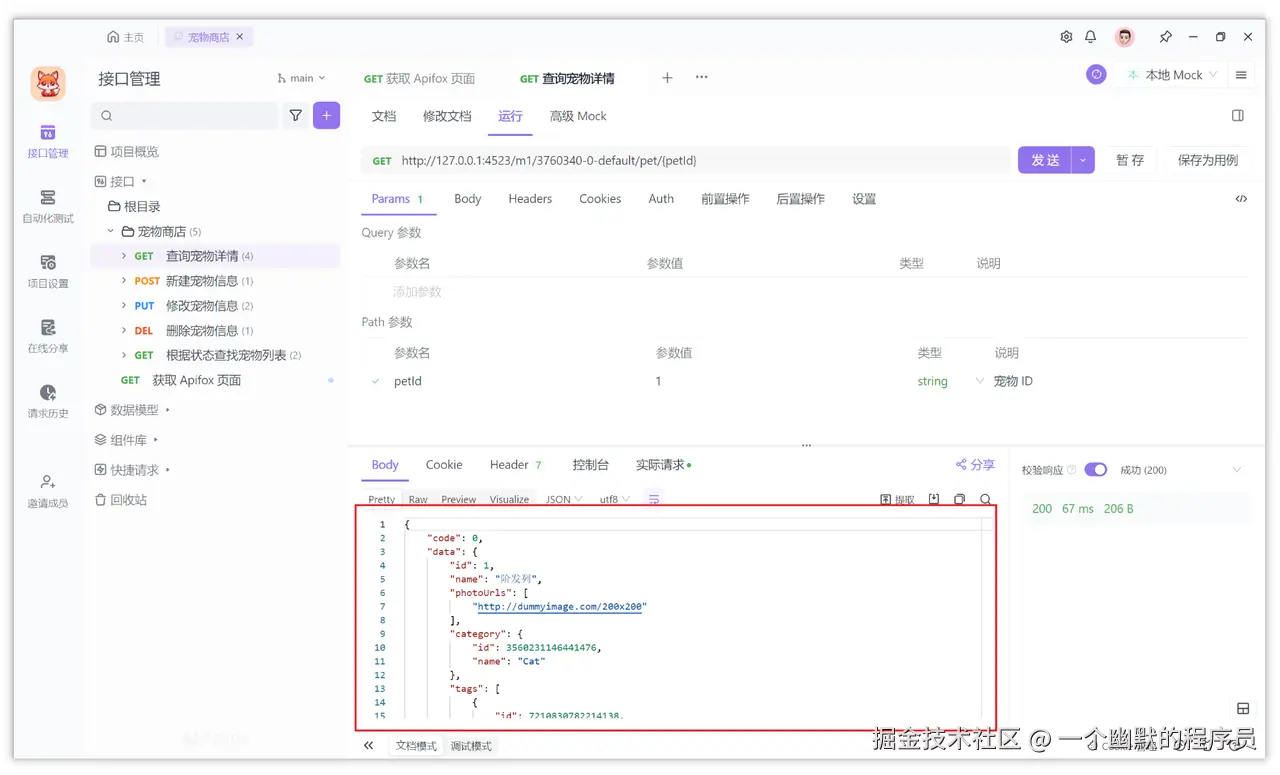Screen dimensions: 1280x775
Task: Click the layout icon at bottom right
Action: [x=1243, y=708]
